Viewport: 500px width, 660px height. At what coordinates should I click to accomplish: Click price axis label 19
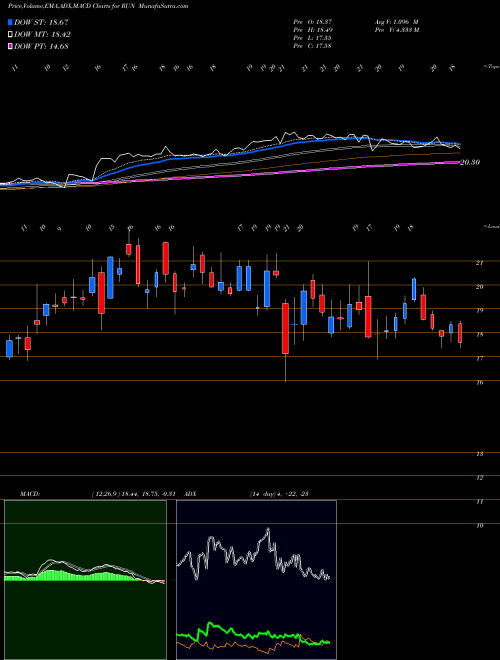pyautogui.click(x=479, y=311)
